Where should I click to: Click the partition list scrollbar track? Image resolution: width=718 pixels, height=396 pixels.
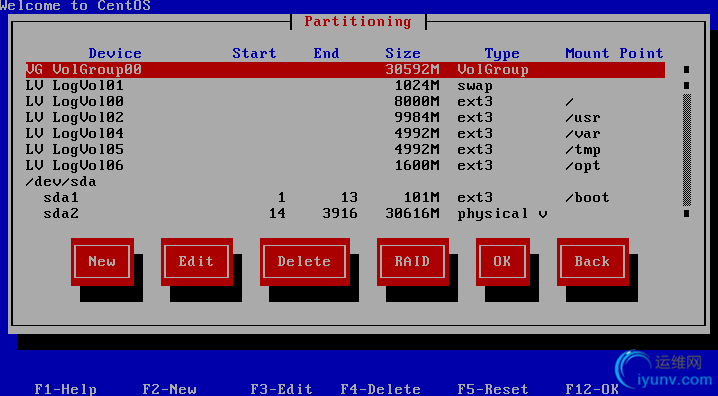[x=686, y=150]
